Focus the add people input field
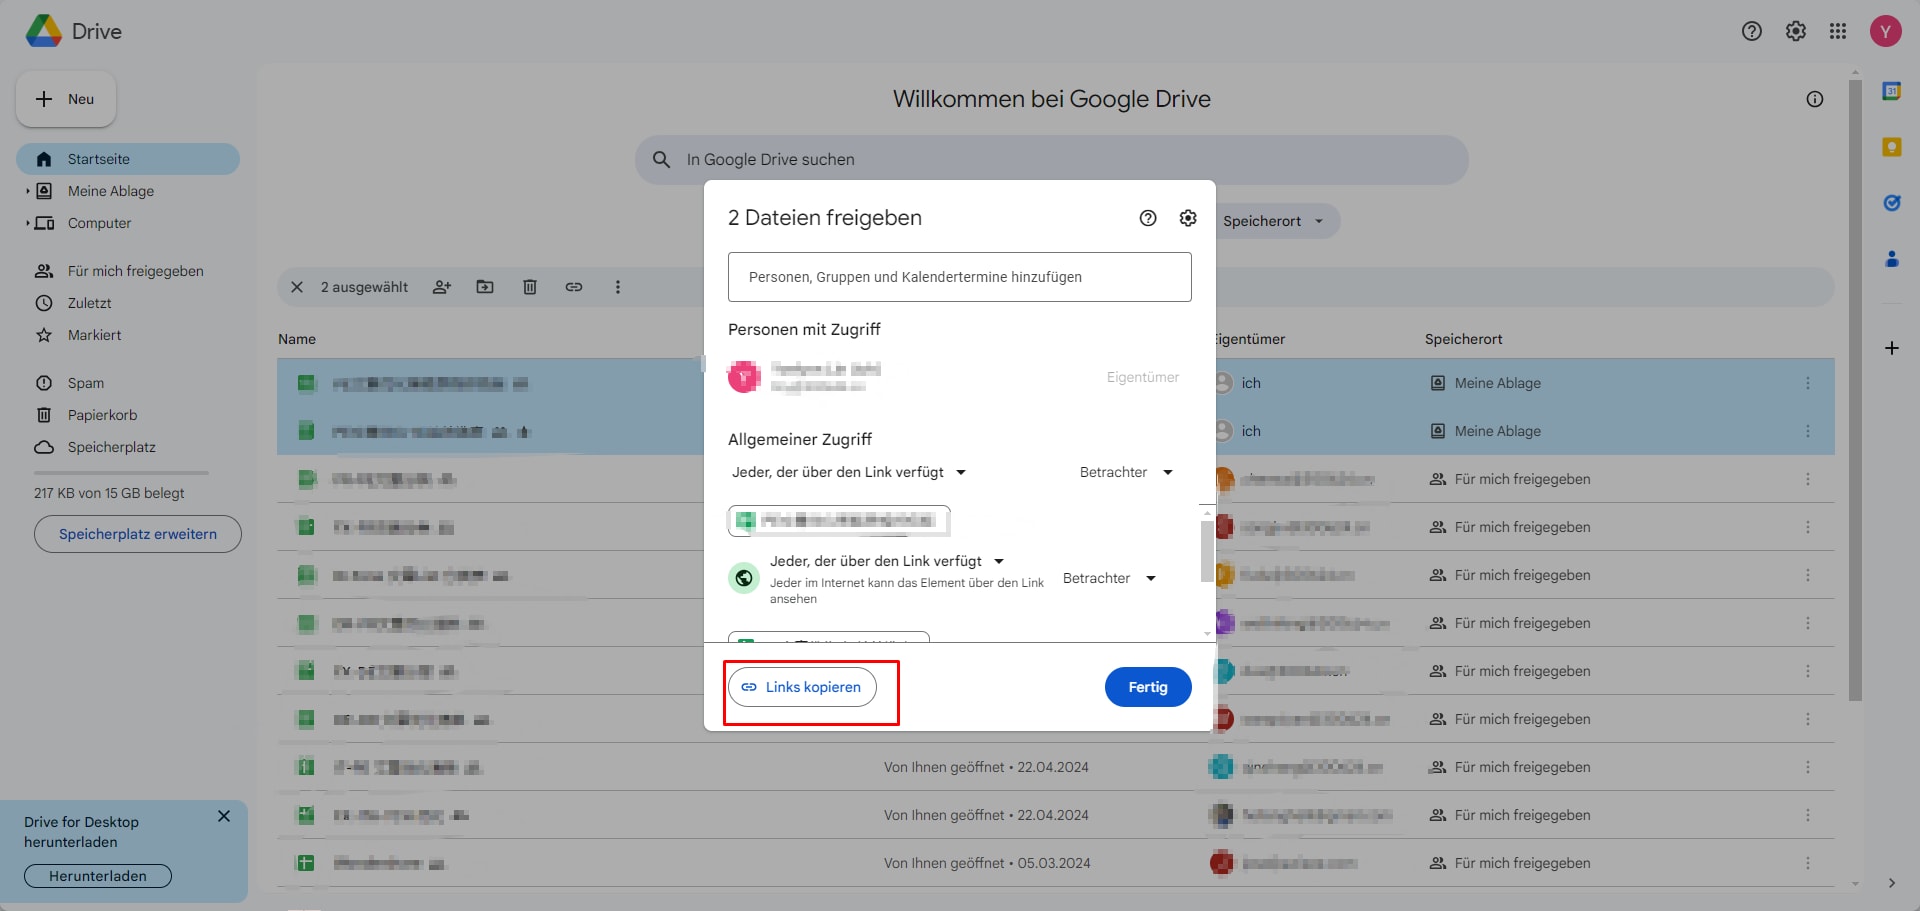Image resolution: width=1920 pixels, height=911 pixels. click(x=960, y=277)
